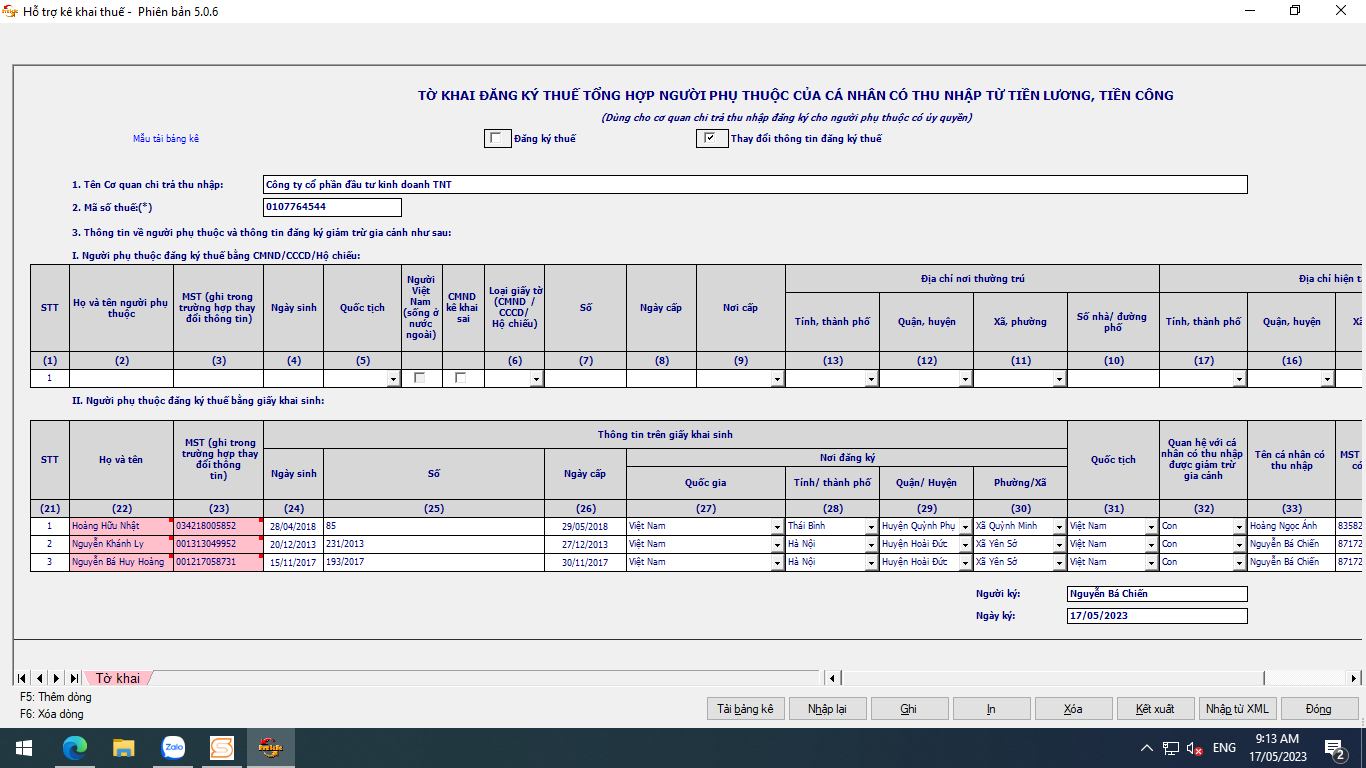Open Microsoft Edge from the taskbar
This screenshot has height=768, width=1366.
[x=75, y=747]
